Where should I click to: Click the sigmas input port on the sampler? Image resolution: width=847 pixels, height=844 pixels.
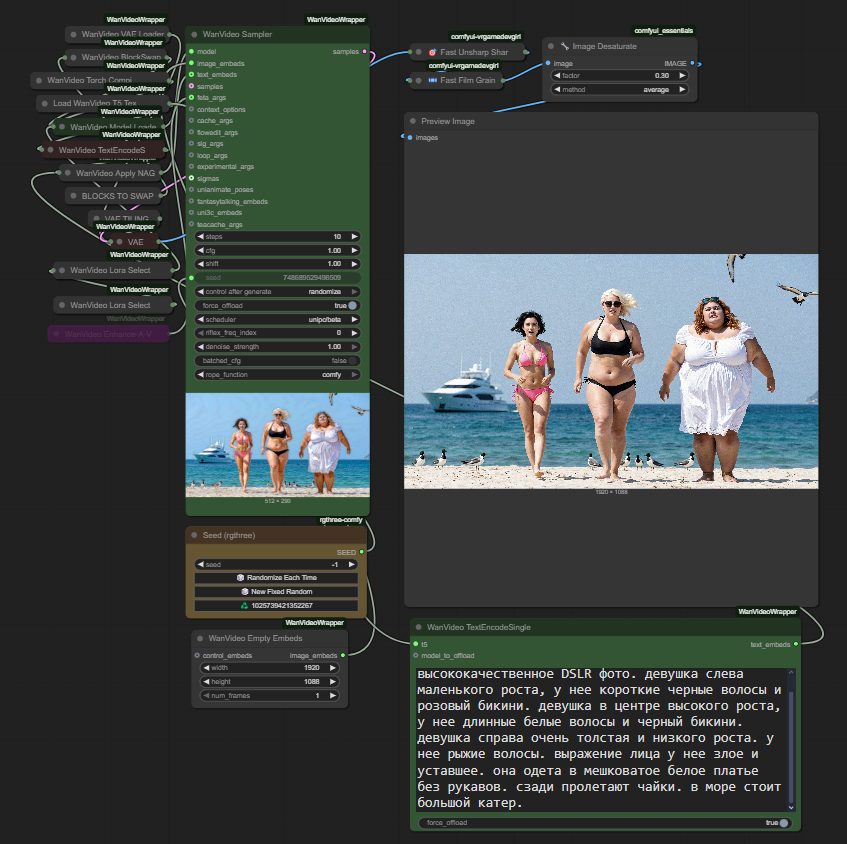click(191, 178)
